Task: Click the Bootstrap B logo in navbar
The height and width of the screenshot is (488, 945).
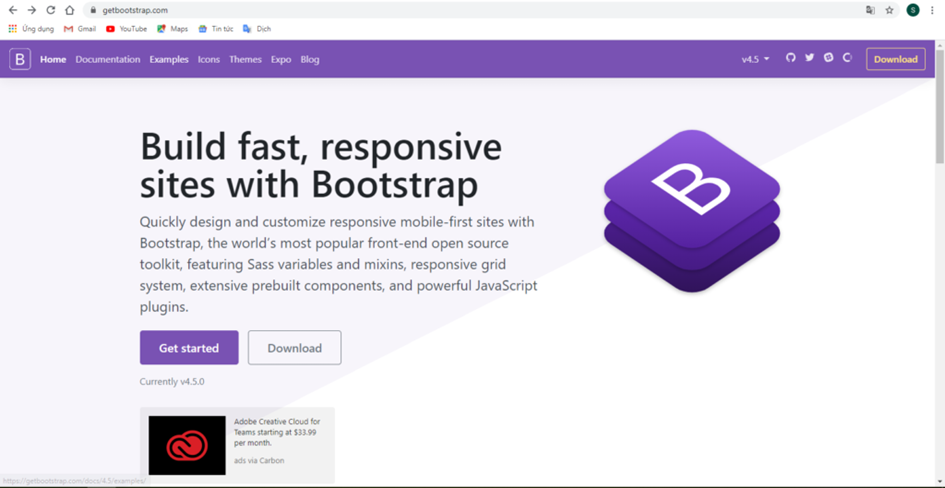Action: (20, 59)
